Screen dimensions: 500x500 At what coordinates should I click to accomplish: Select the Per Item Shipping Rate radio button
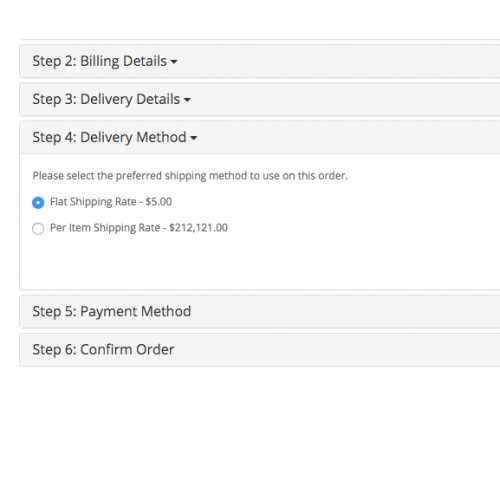38,229
